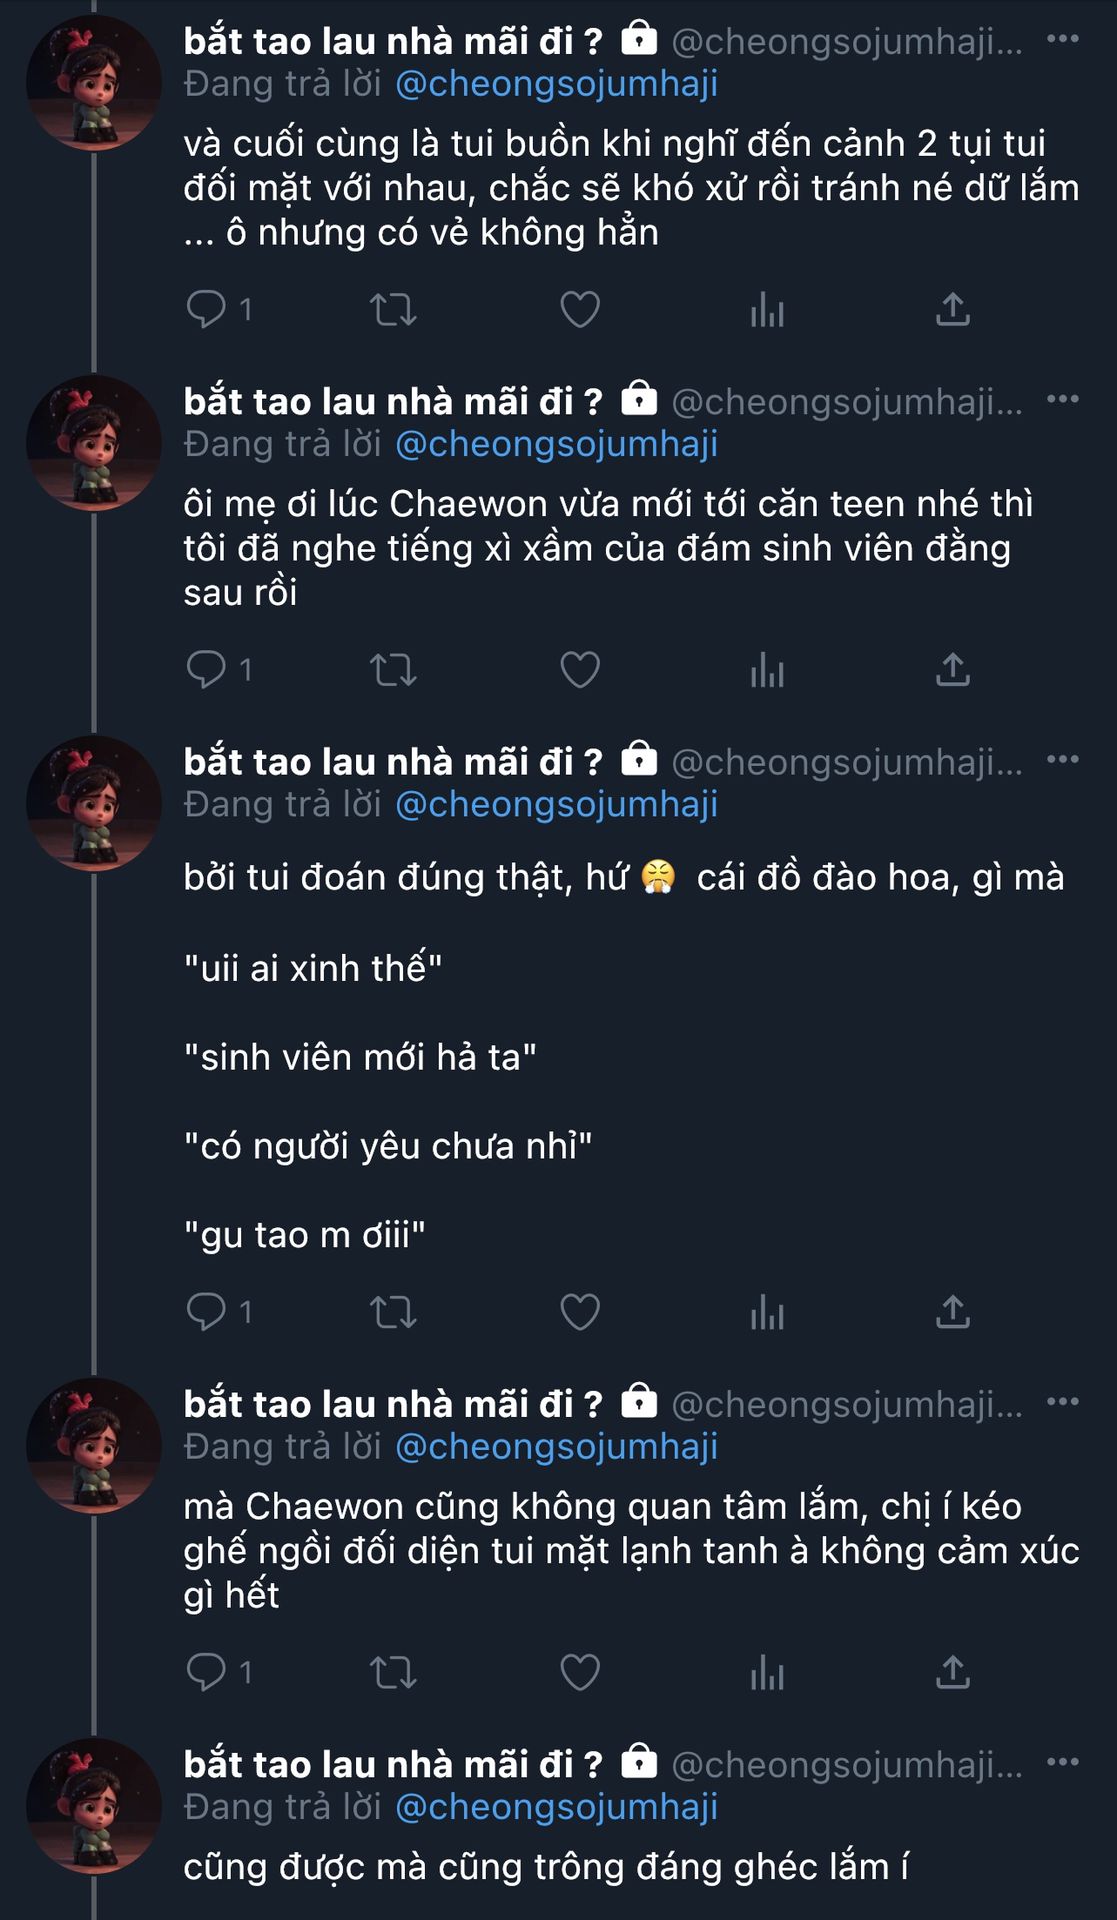Open view stats for "mà Chaewon cũng không quan tâm" tweet
Viewport: 1117px width, 1920px height.
pyautogui.click(x=767, y=1672)
